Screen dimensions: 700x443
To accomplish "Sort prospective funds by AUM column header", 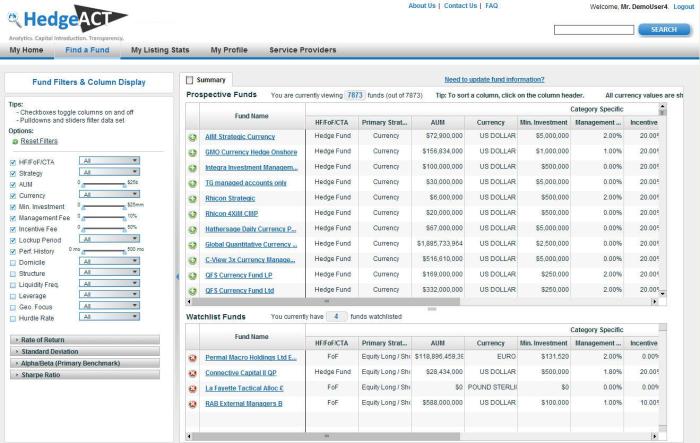I will click(x=438, y=122).
